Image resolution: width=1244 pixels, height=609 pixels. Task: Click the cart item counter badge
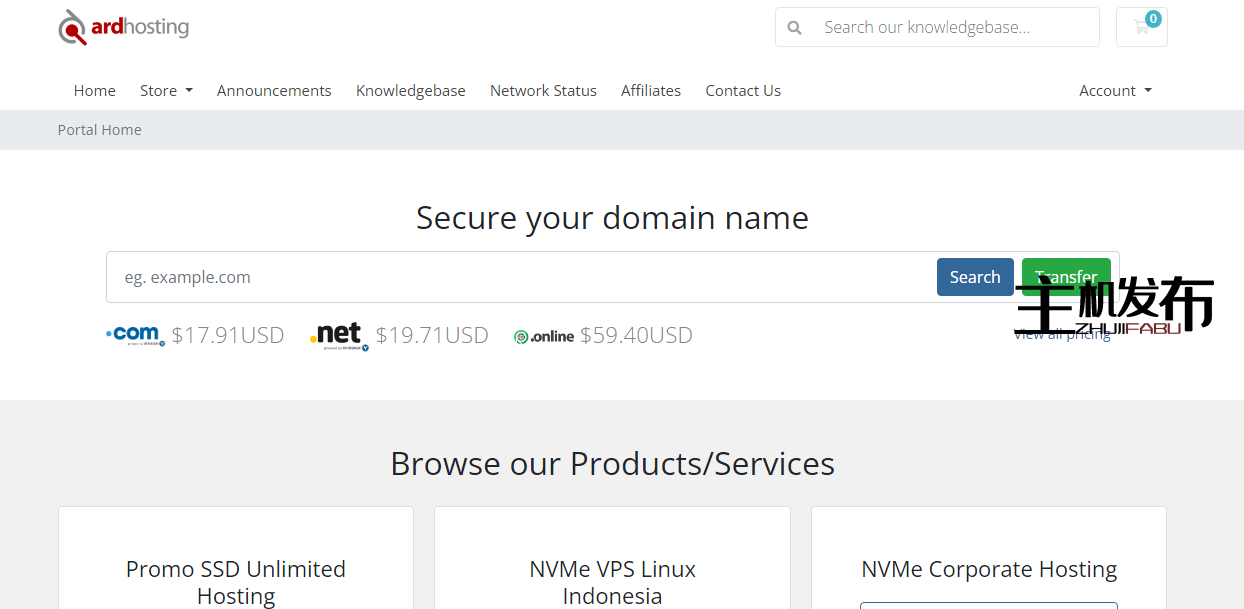coord(1155,17)
